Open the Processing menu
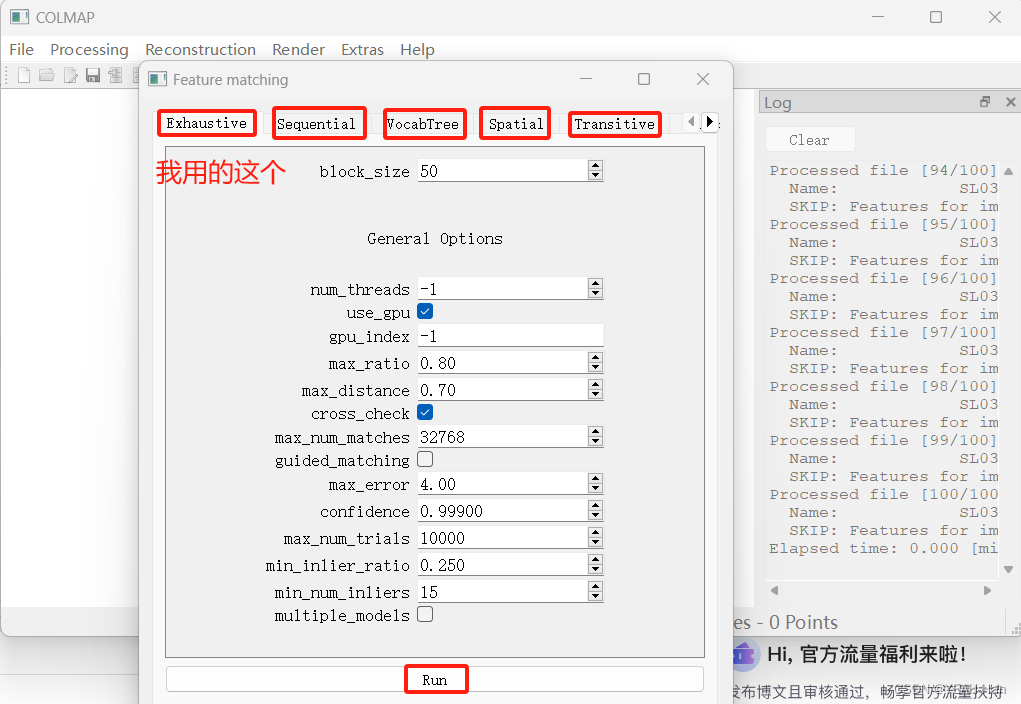The image size is (1021, 704). [89, 49]
